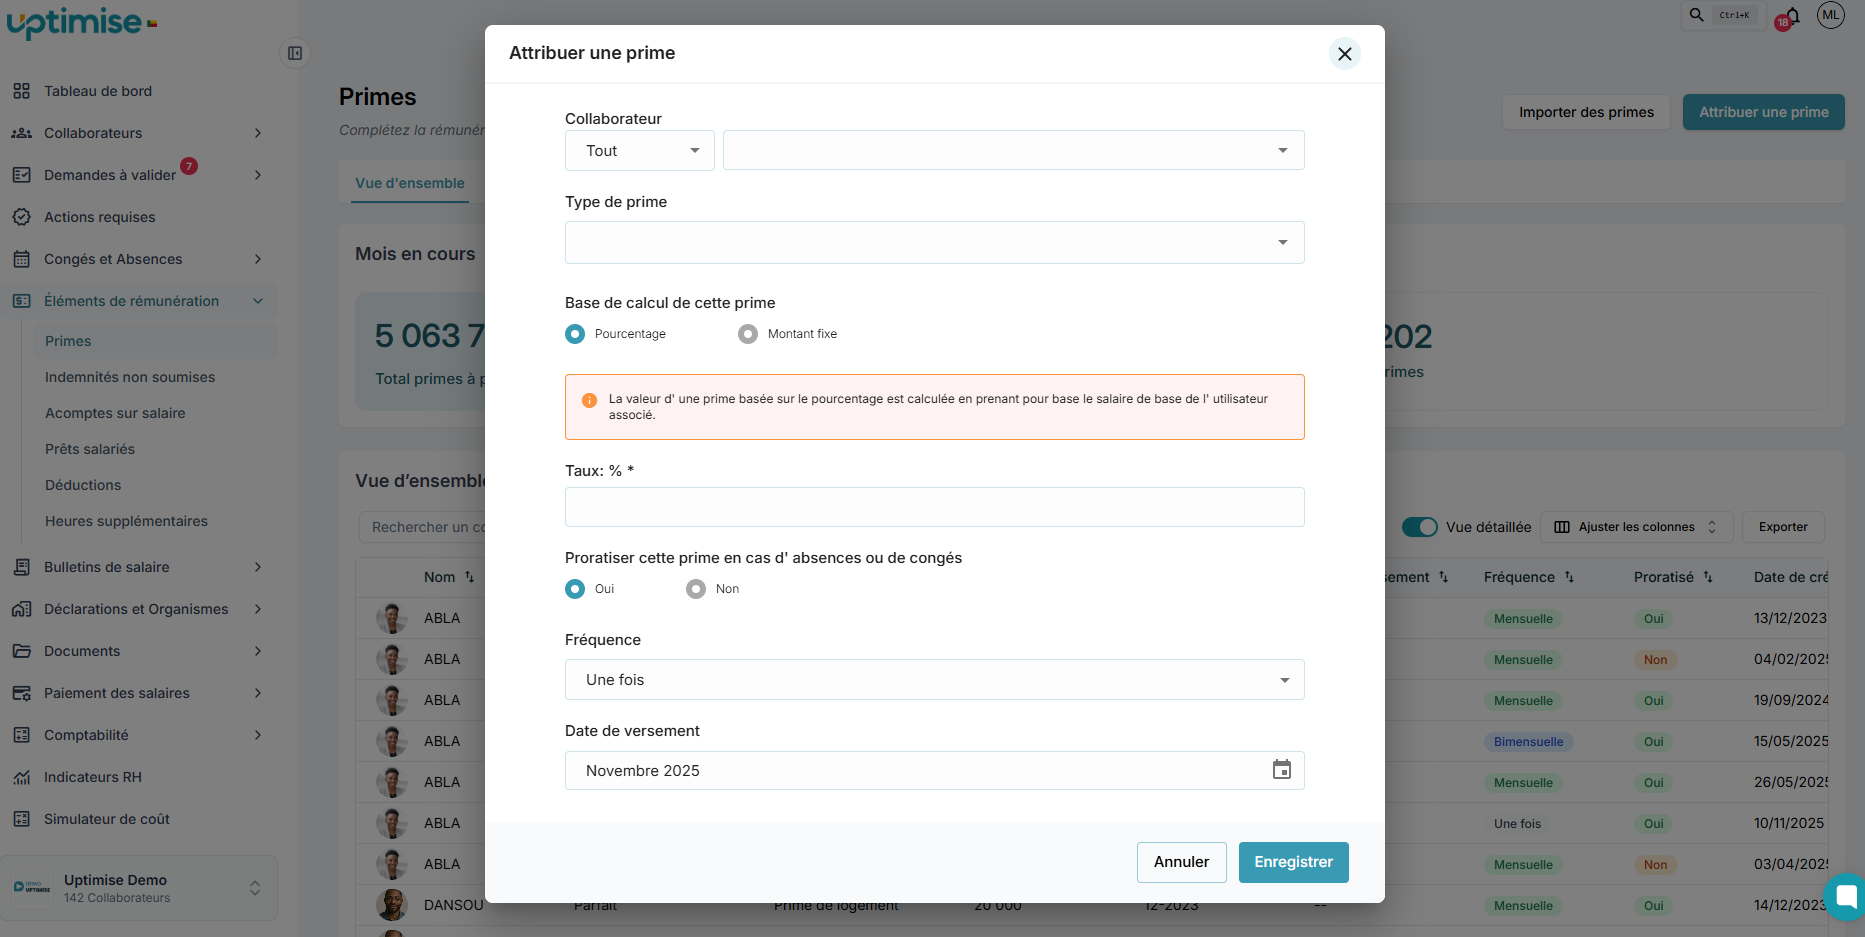Open the Type de prime dropdown

(934, 243)
